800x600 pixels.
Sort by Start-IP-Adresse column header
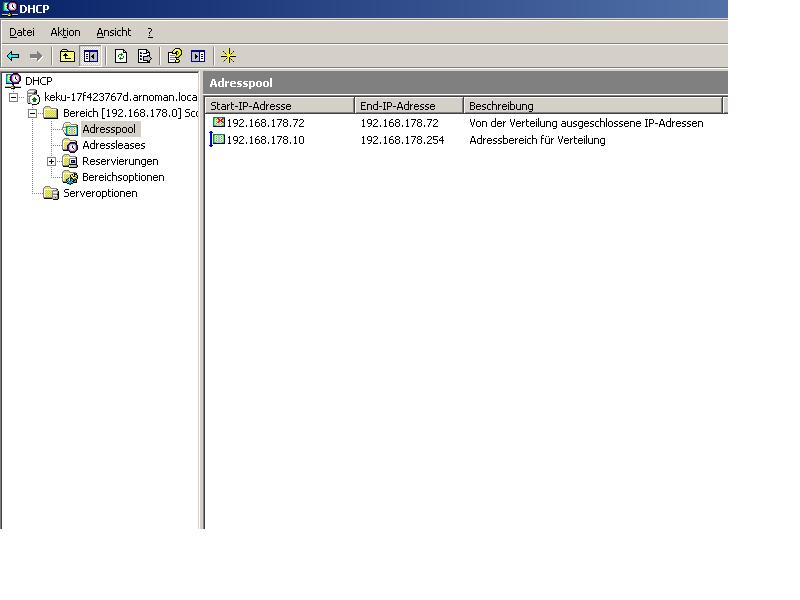coord(280,106)
